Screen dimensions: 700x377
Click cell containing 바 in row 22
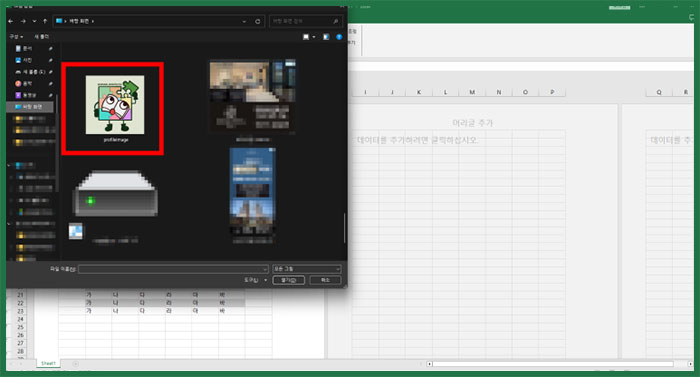click(222, 302)
